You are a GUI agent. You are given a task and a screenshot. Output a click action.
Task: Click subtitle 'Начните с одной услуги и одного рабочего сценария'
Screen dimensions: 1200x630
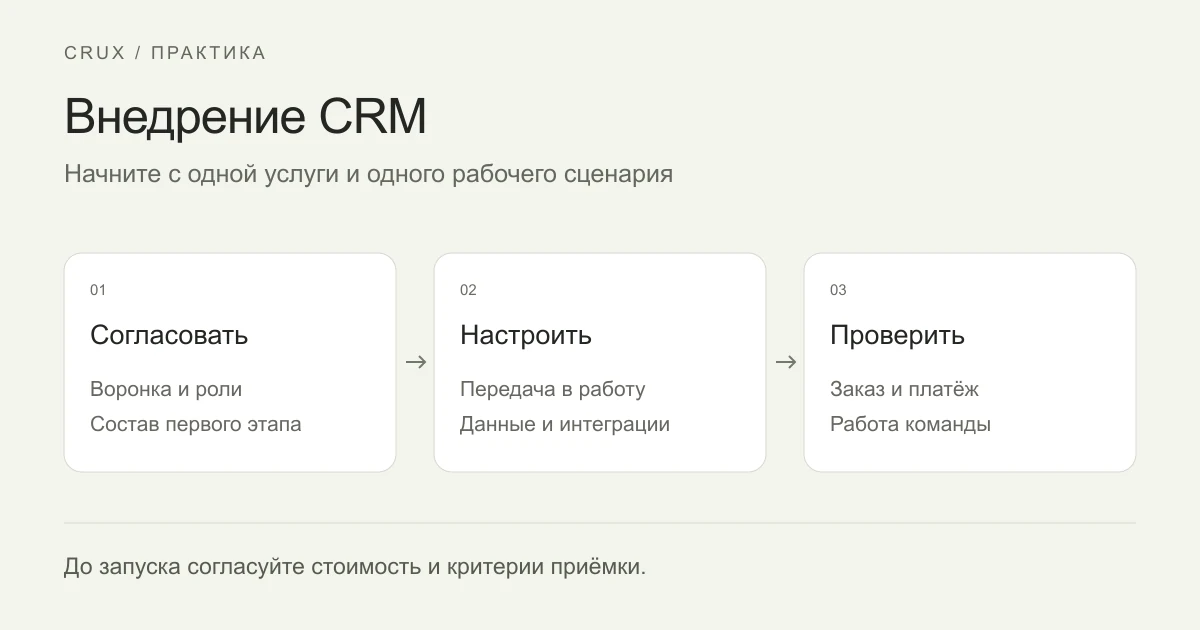coord(369,174)
